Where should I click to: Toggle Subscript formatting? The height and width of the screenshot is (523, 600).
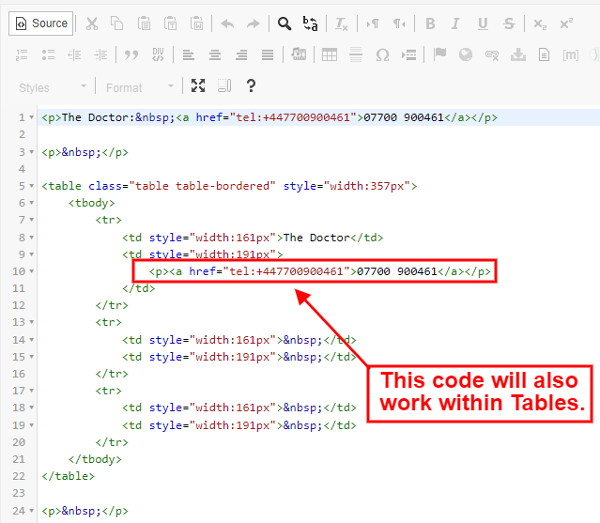[x=540, y=24]
